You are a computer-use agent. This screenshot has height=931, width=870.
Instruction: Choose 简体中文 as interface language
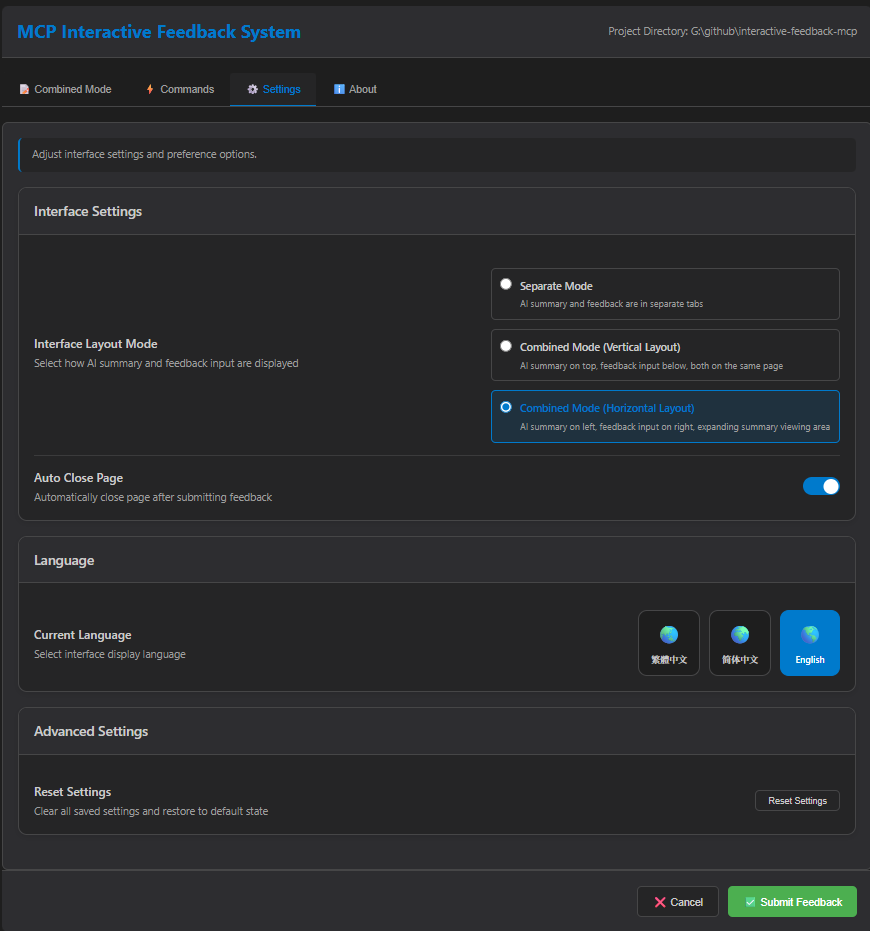(739, 643)
